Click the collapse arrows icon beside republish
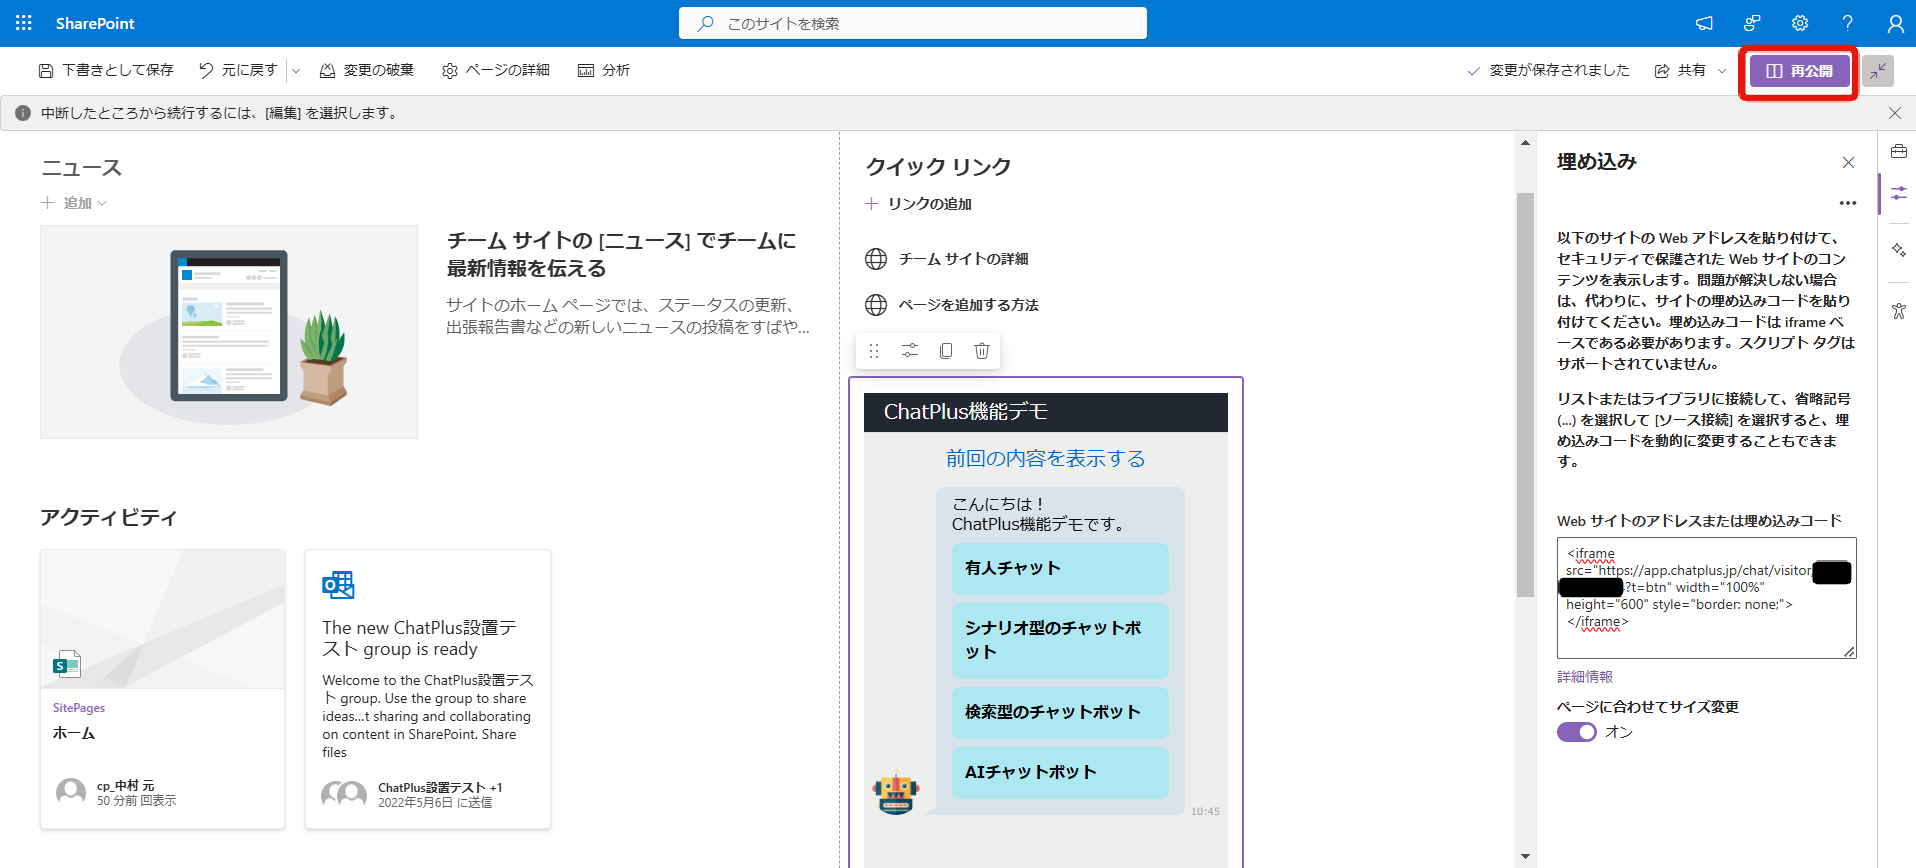The image size is (1916, 868). pos(1878,71)
